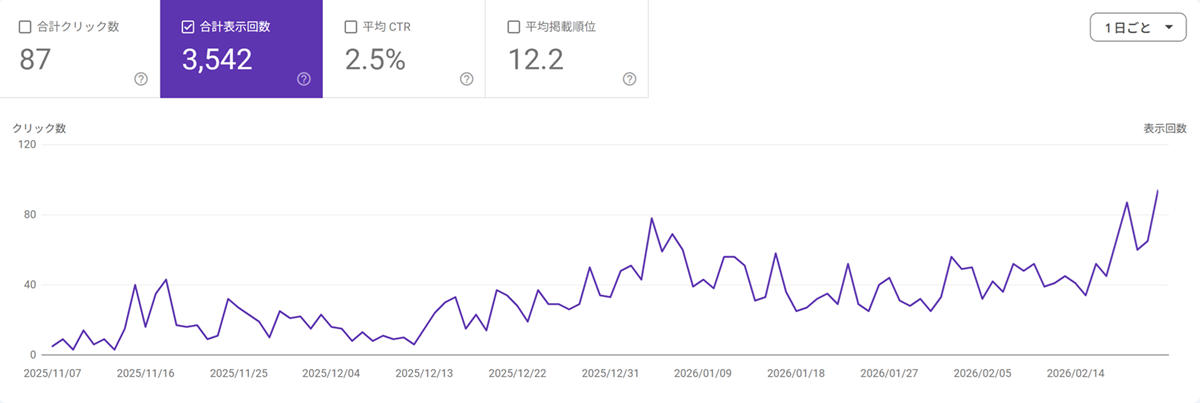Screen dimensions: 1200x403
Task: Click the 2.5% average CTR value
Action: [375, 60]
